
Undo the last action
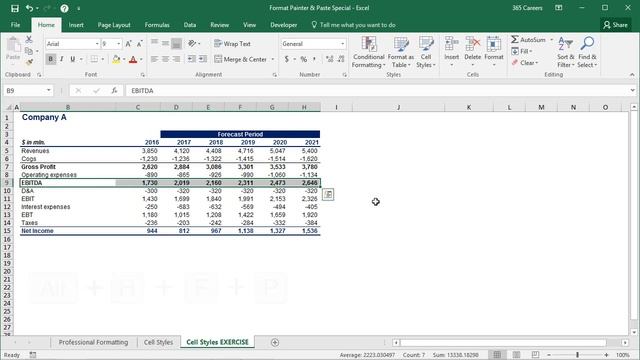pos(29,8)
